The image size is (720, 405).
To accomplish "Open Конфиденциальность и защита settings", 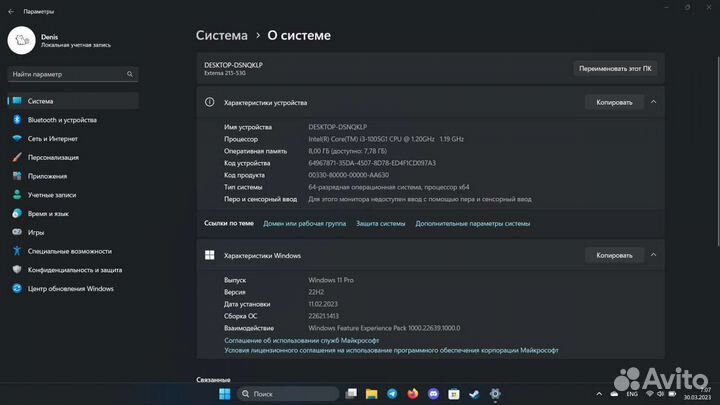I will click(73, 270).
